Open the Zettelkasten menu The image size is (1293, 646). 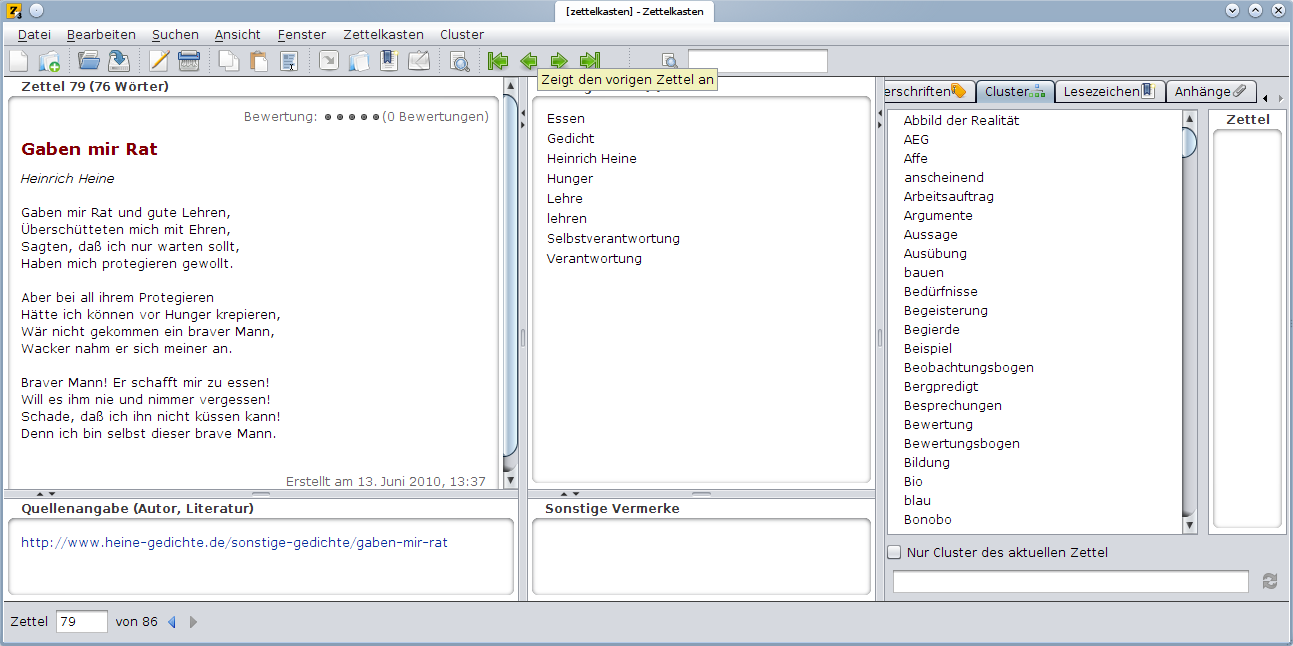[383, 34]
